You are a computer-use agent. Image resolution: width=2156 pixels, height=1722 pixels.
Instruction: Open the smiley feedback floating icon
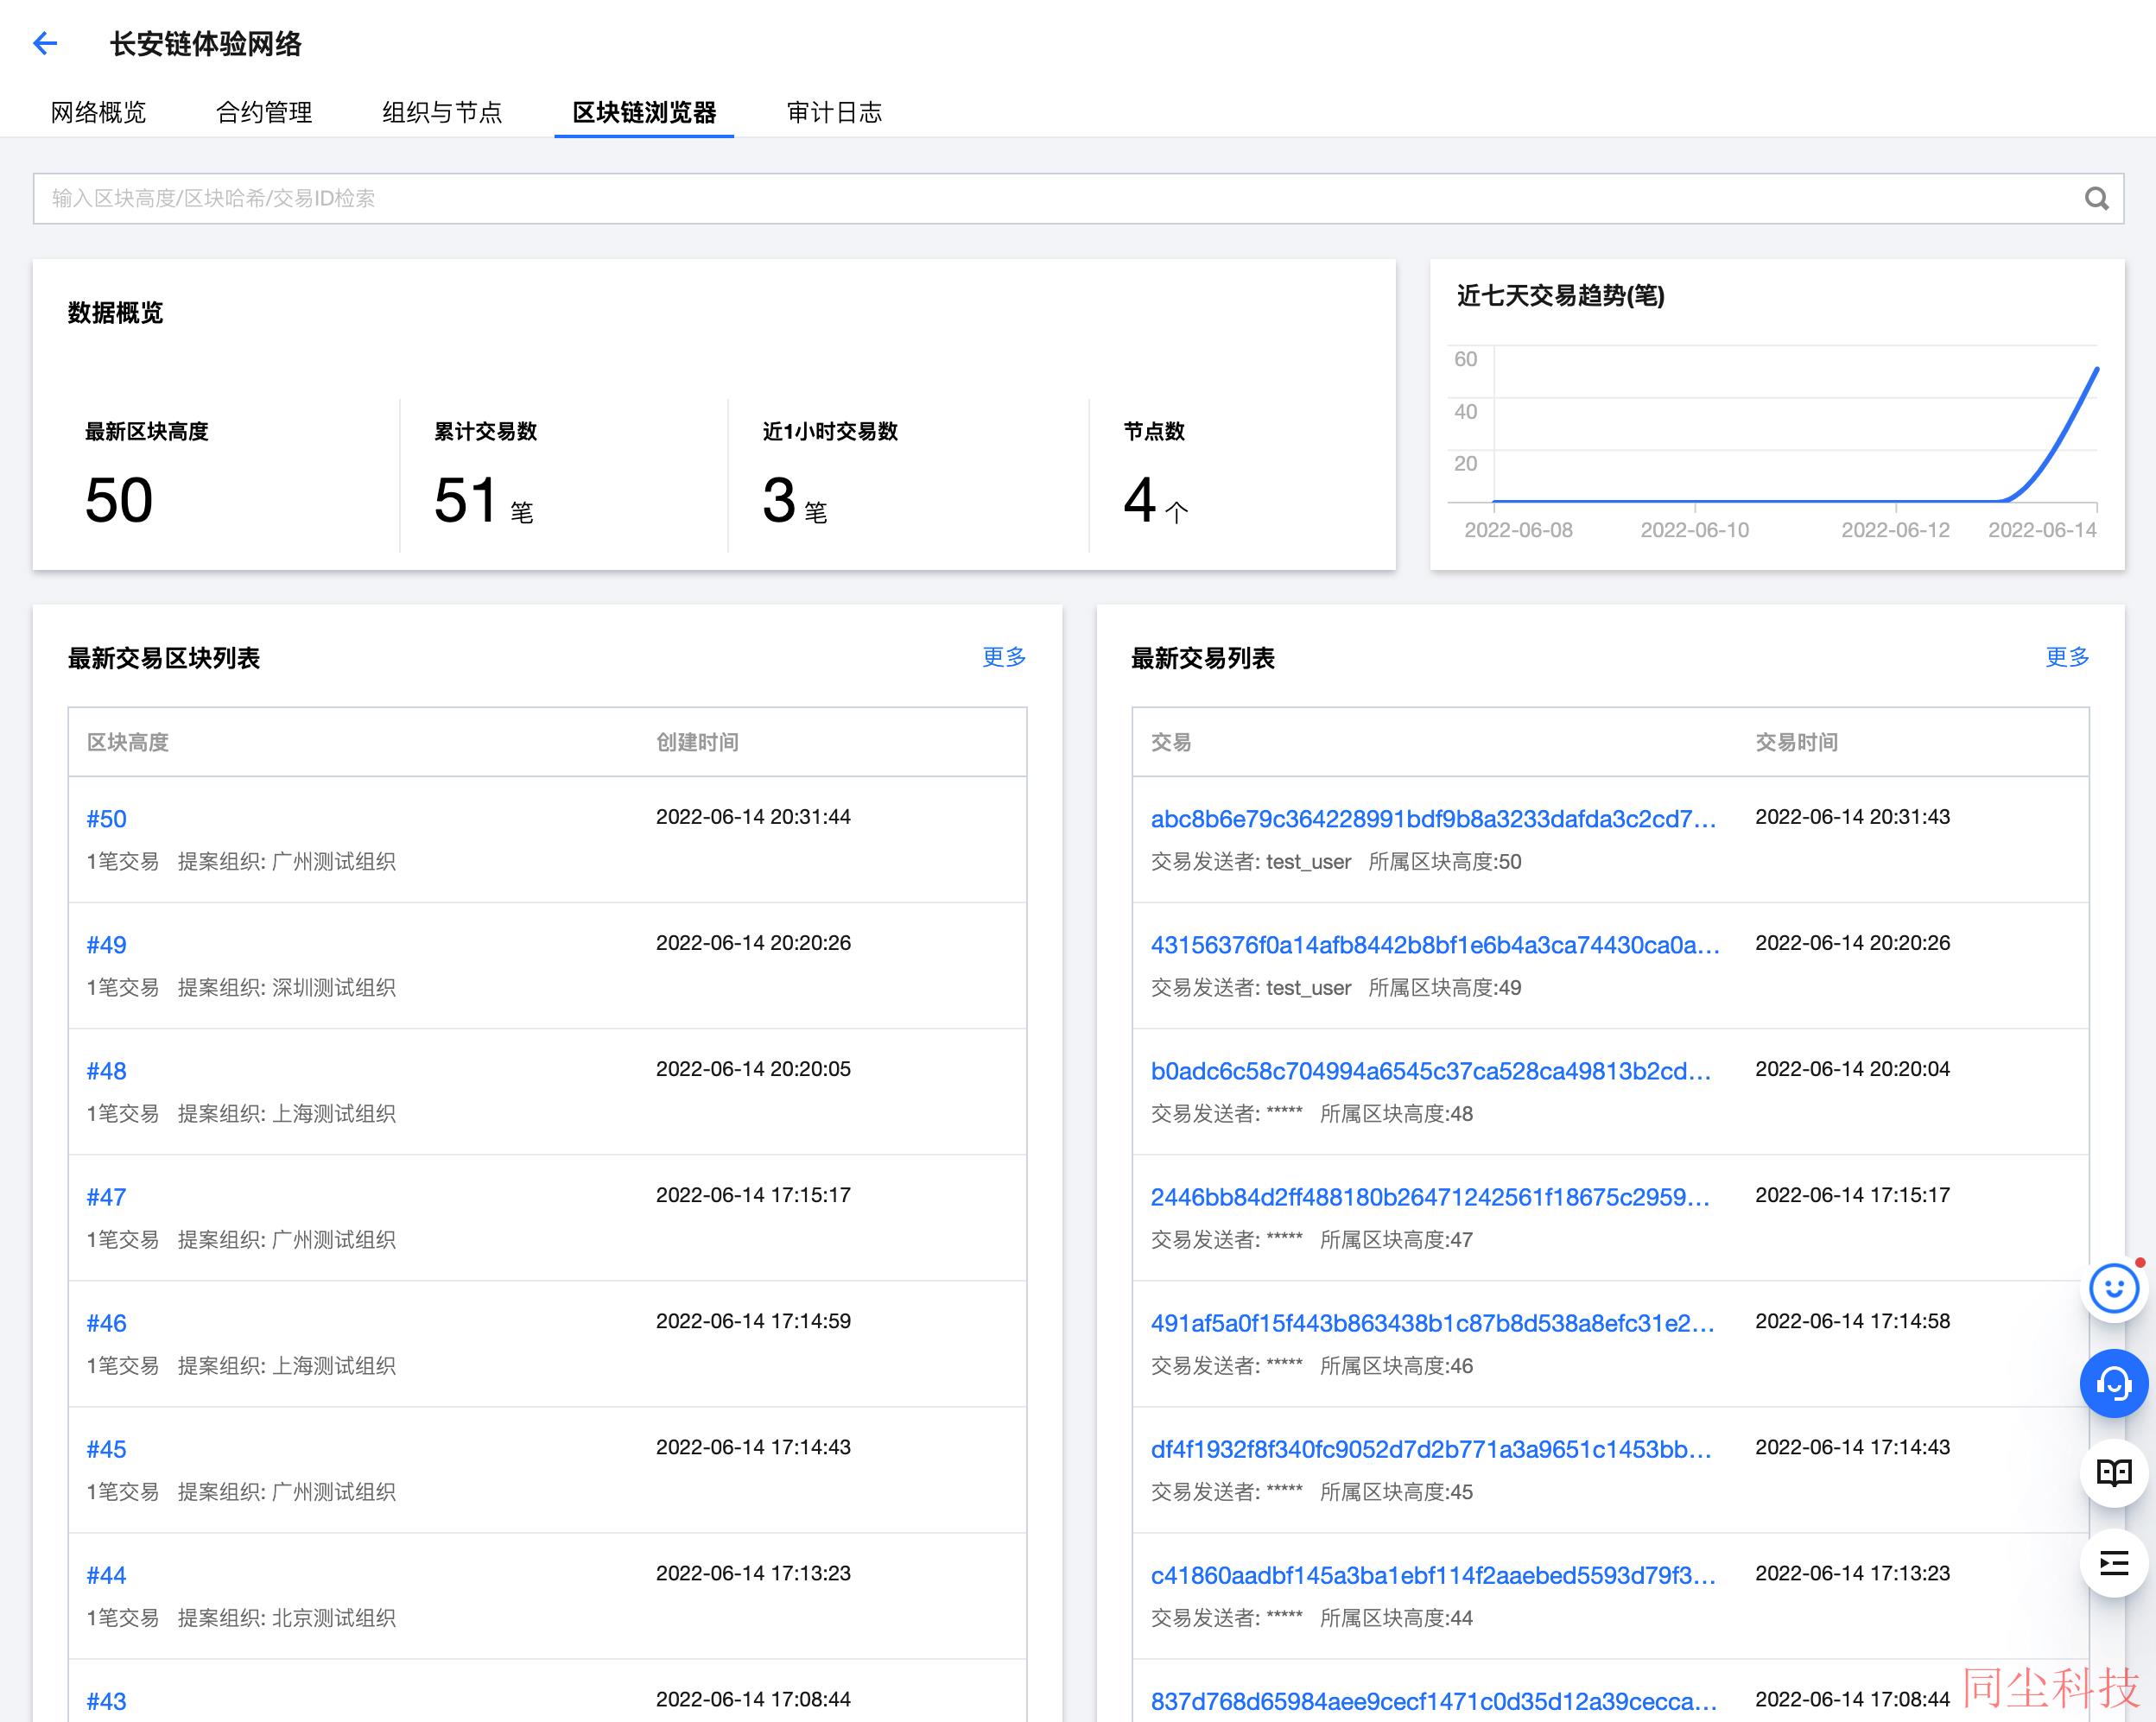point(2114,1289)
